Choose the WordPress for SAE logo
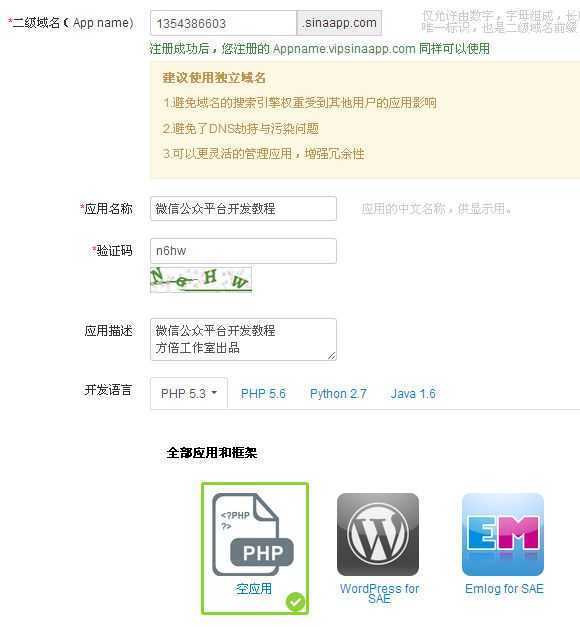 pyautogui.click(x=378, y=534)
